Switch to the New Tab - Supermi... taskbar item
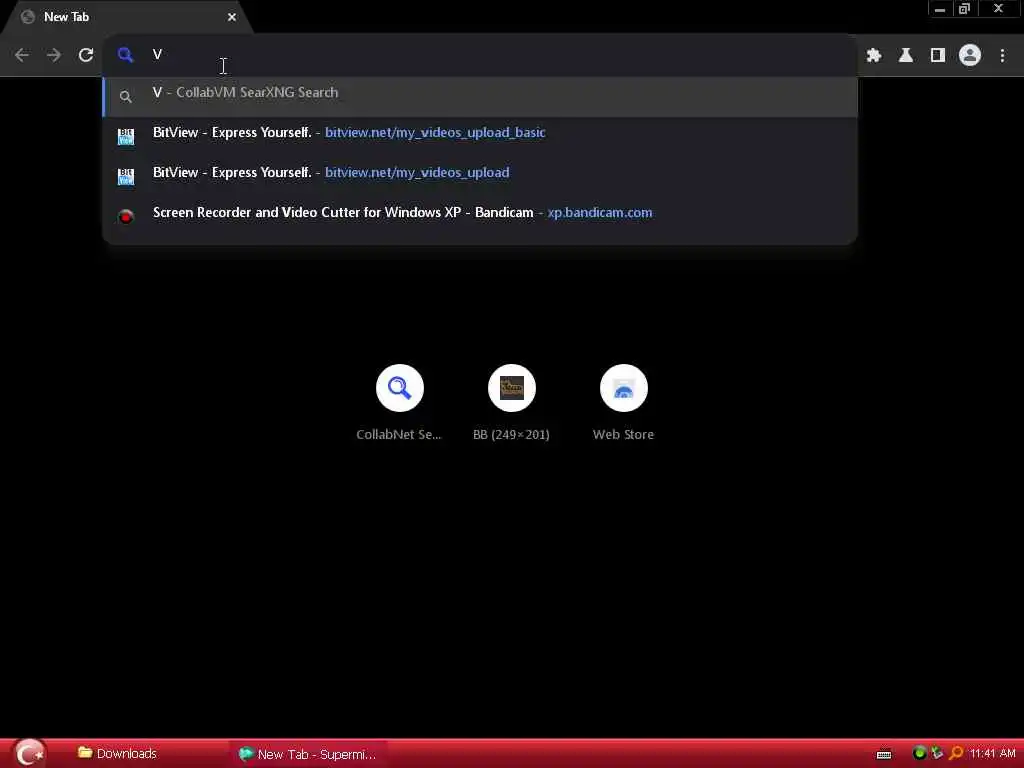1024x768 pixels. (x=308, y=754)
